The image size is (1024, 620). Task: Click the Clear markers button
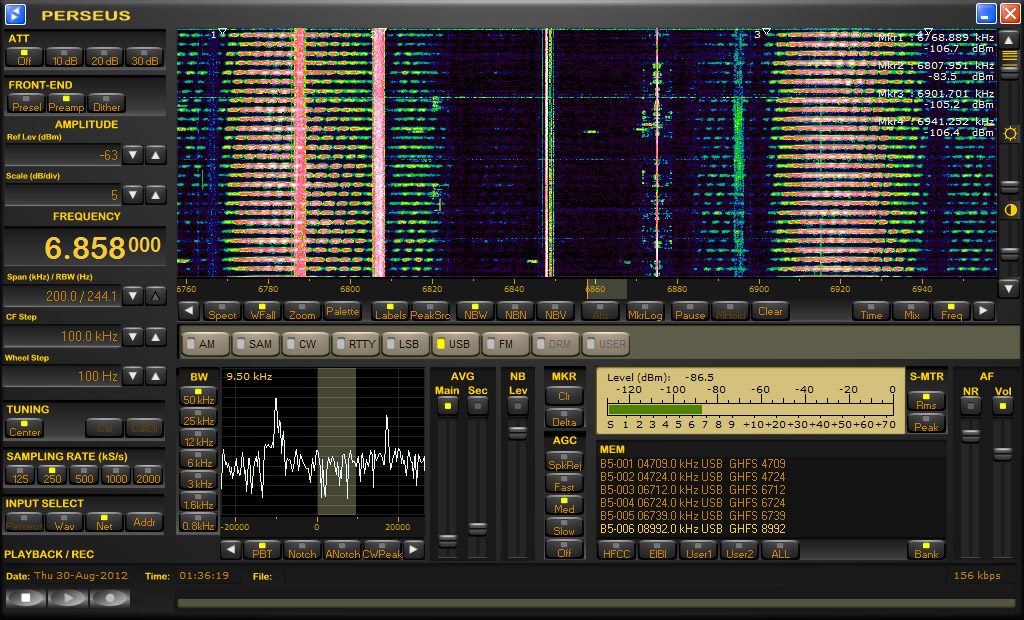point(770,311)
